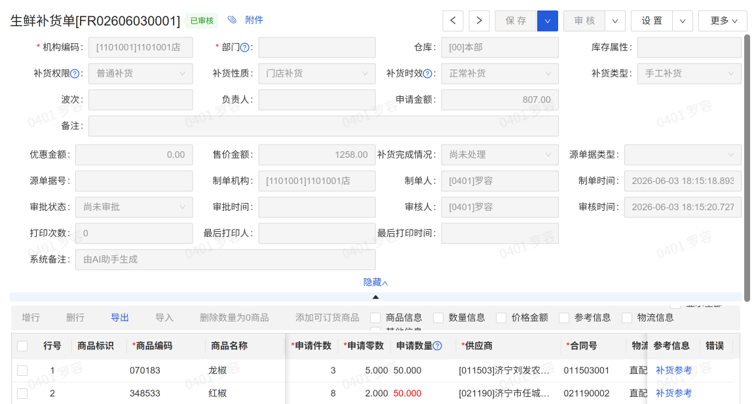This screenshot has height=404, width=756.
Task: Open 补货参考 link for row 龙椒
Action: click(x=674, y=370)
